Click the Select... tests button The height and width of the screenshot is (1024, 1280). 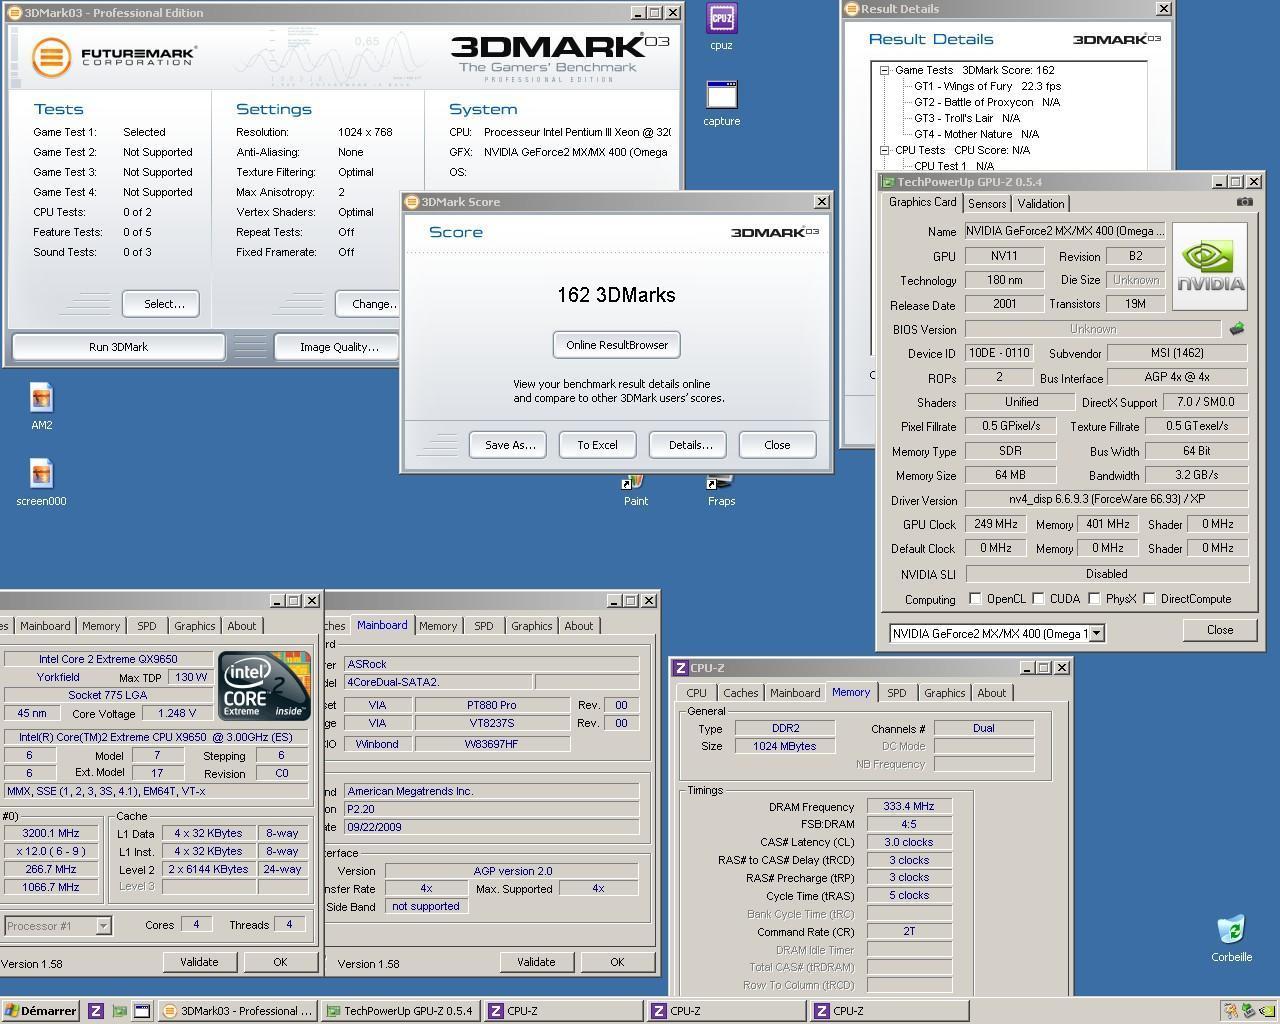[x=160, y=304]
